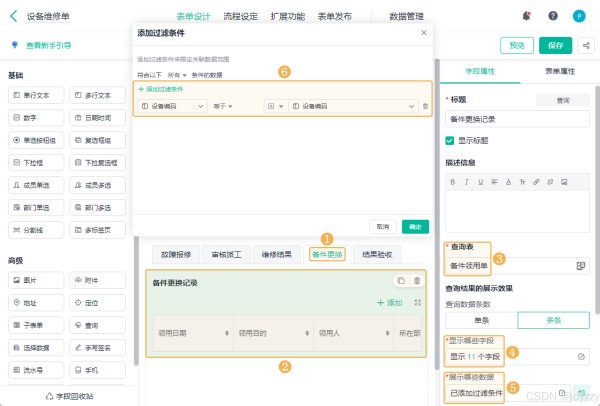Delete the 设备编码 filter condition row
This screenshot has height=406, width=600.
pyautogui.click(x=425, y=106)
